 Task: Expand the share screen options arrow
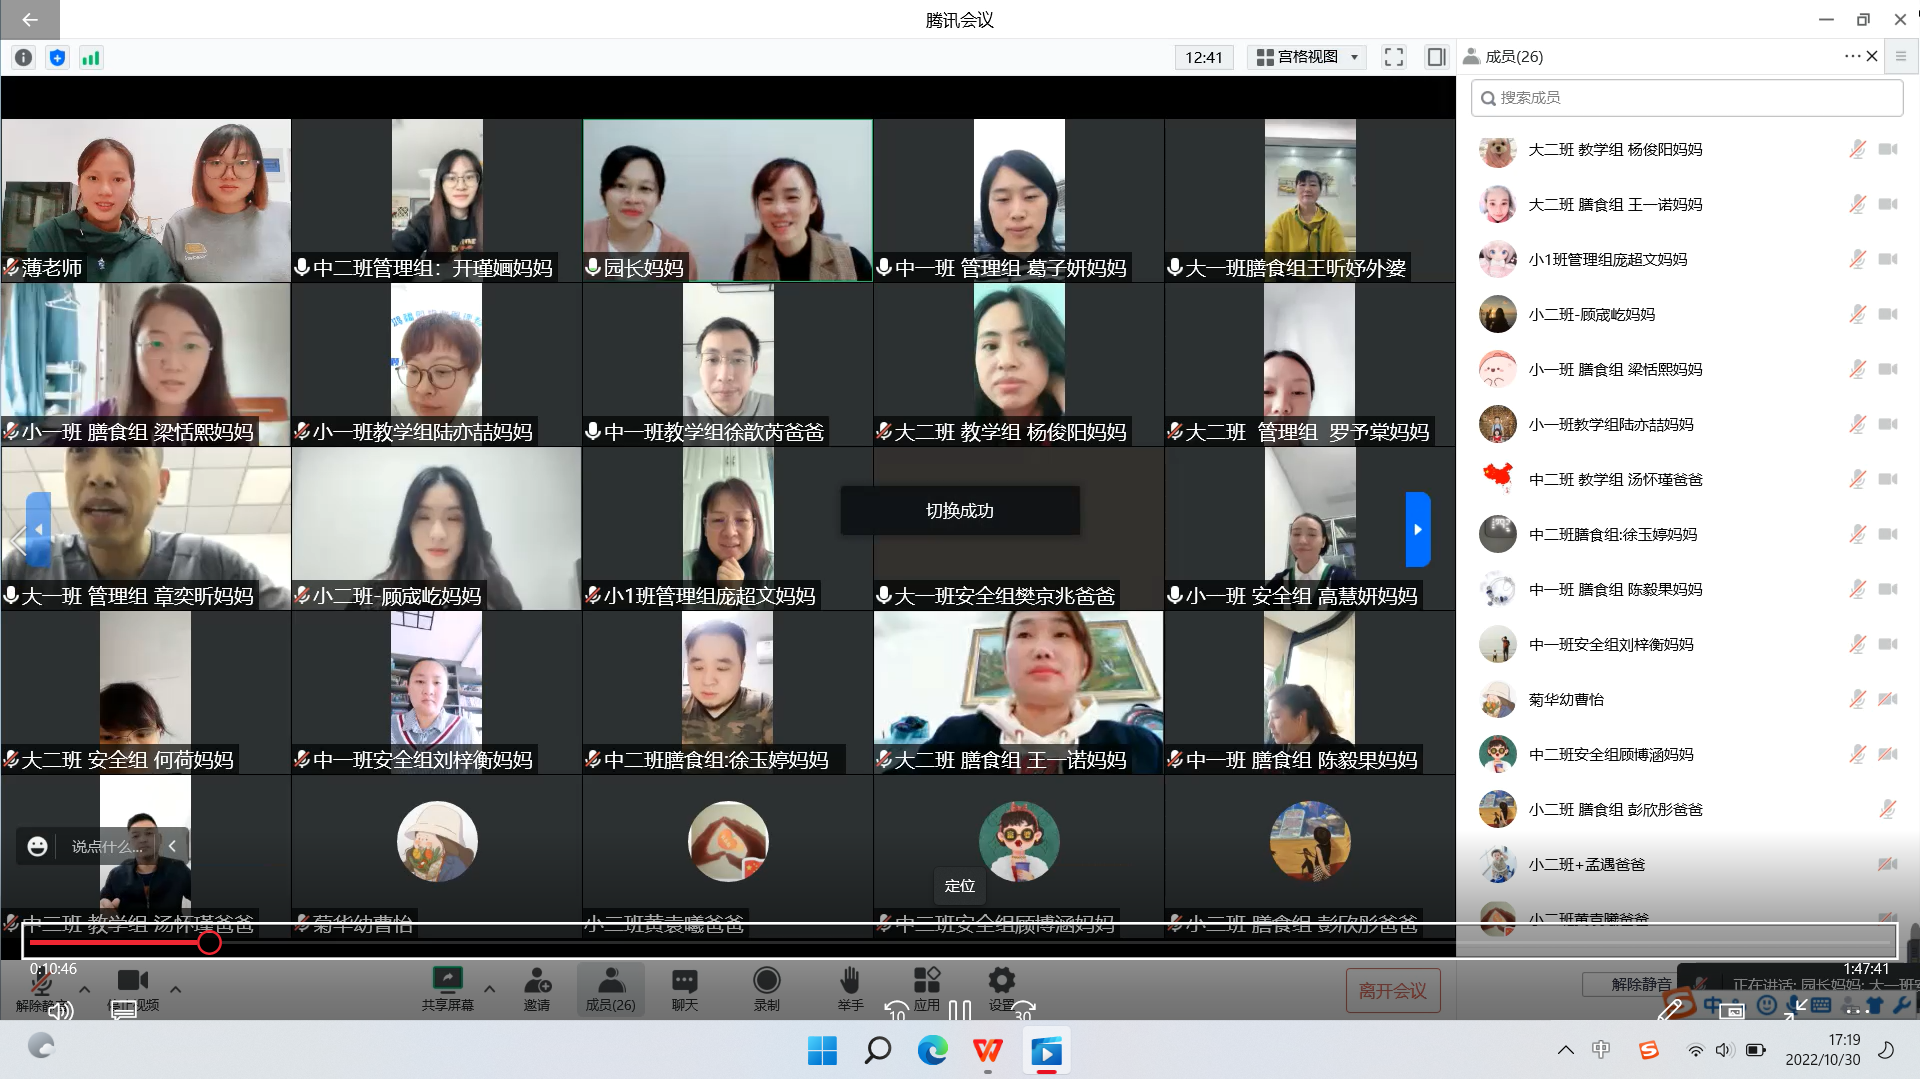489,989
